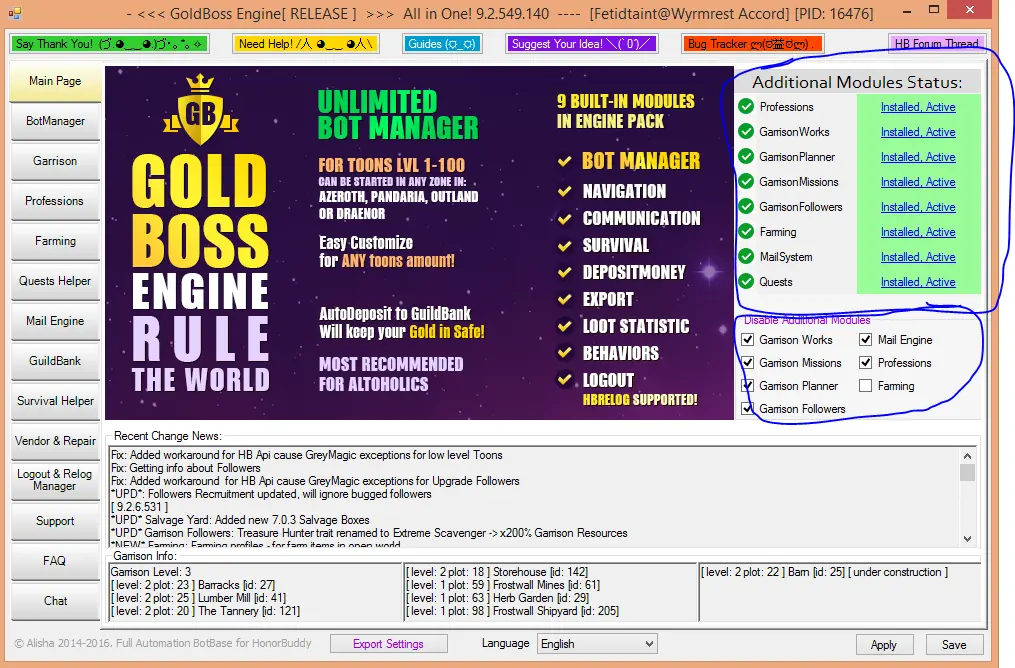Open the Bug Tracker button
The width and height of the screenshot is (1015, 668).
(x=752, y=43)
